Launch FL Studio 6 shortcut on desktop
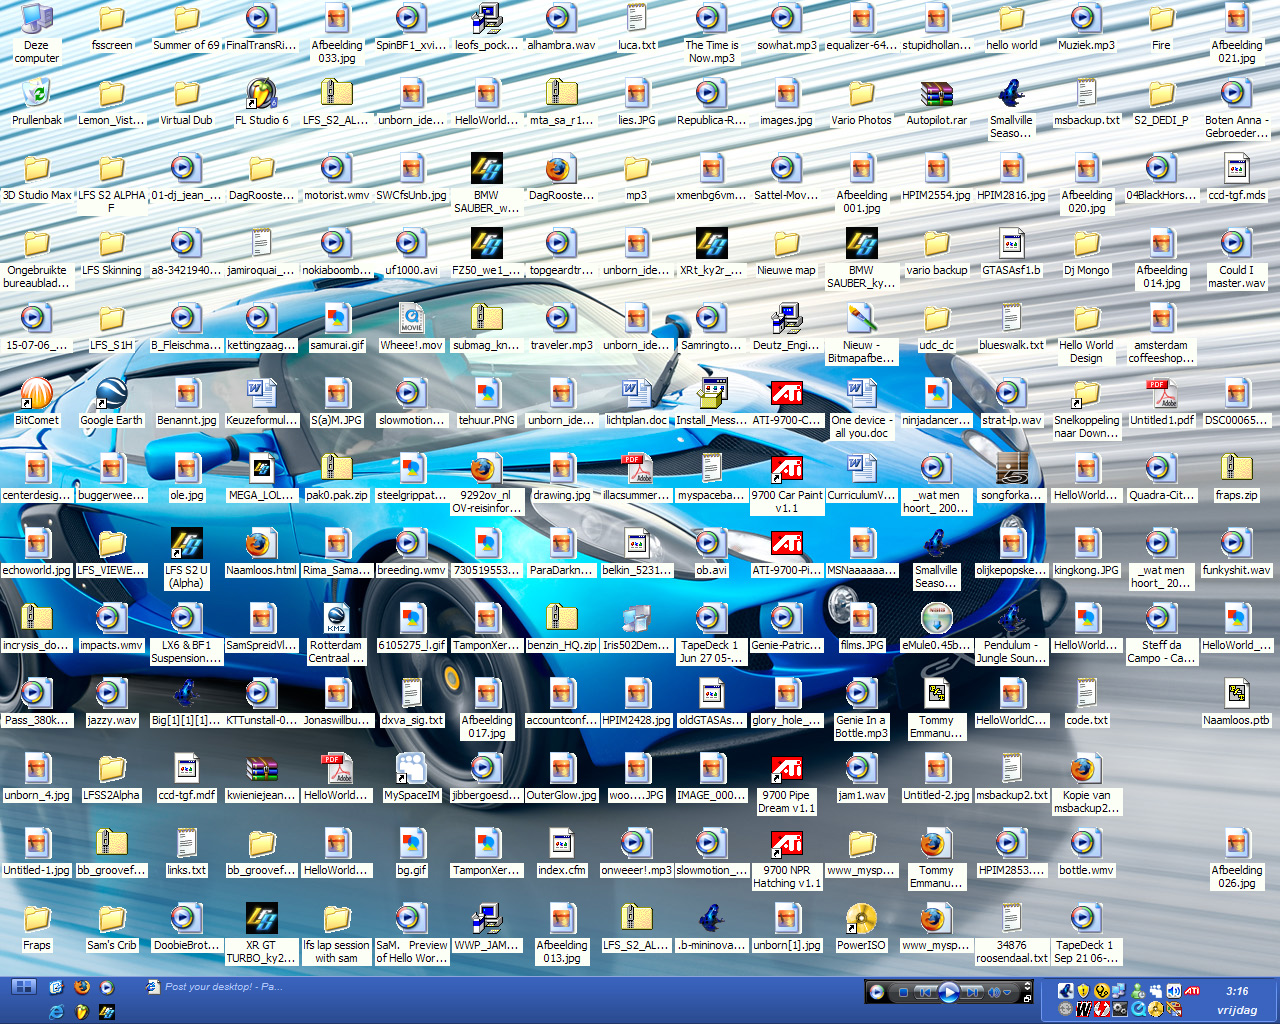1280x1024 pixels. point(261,102)
